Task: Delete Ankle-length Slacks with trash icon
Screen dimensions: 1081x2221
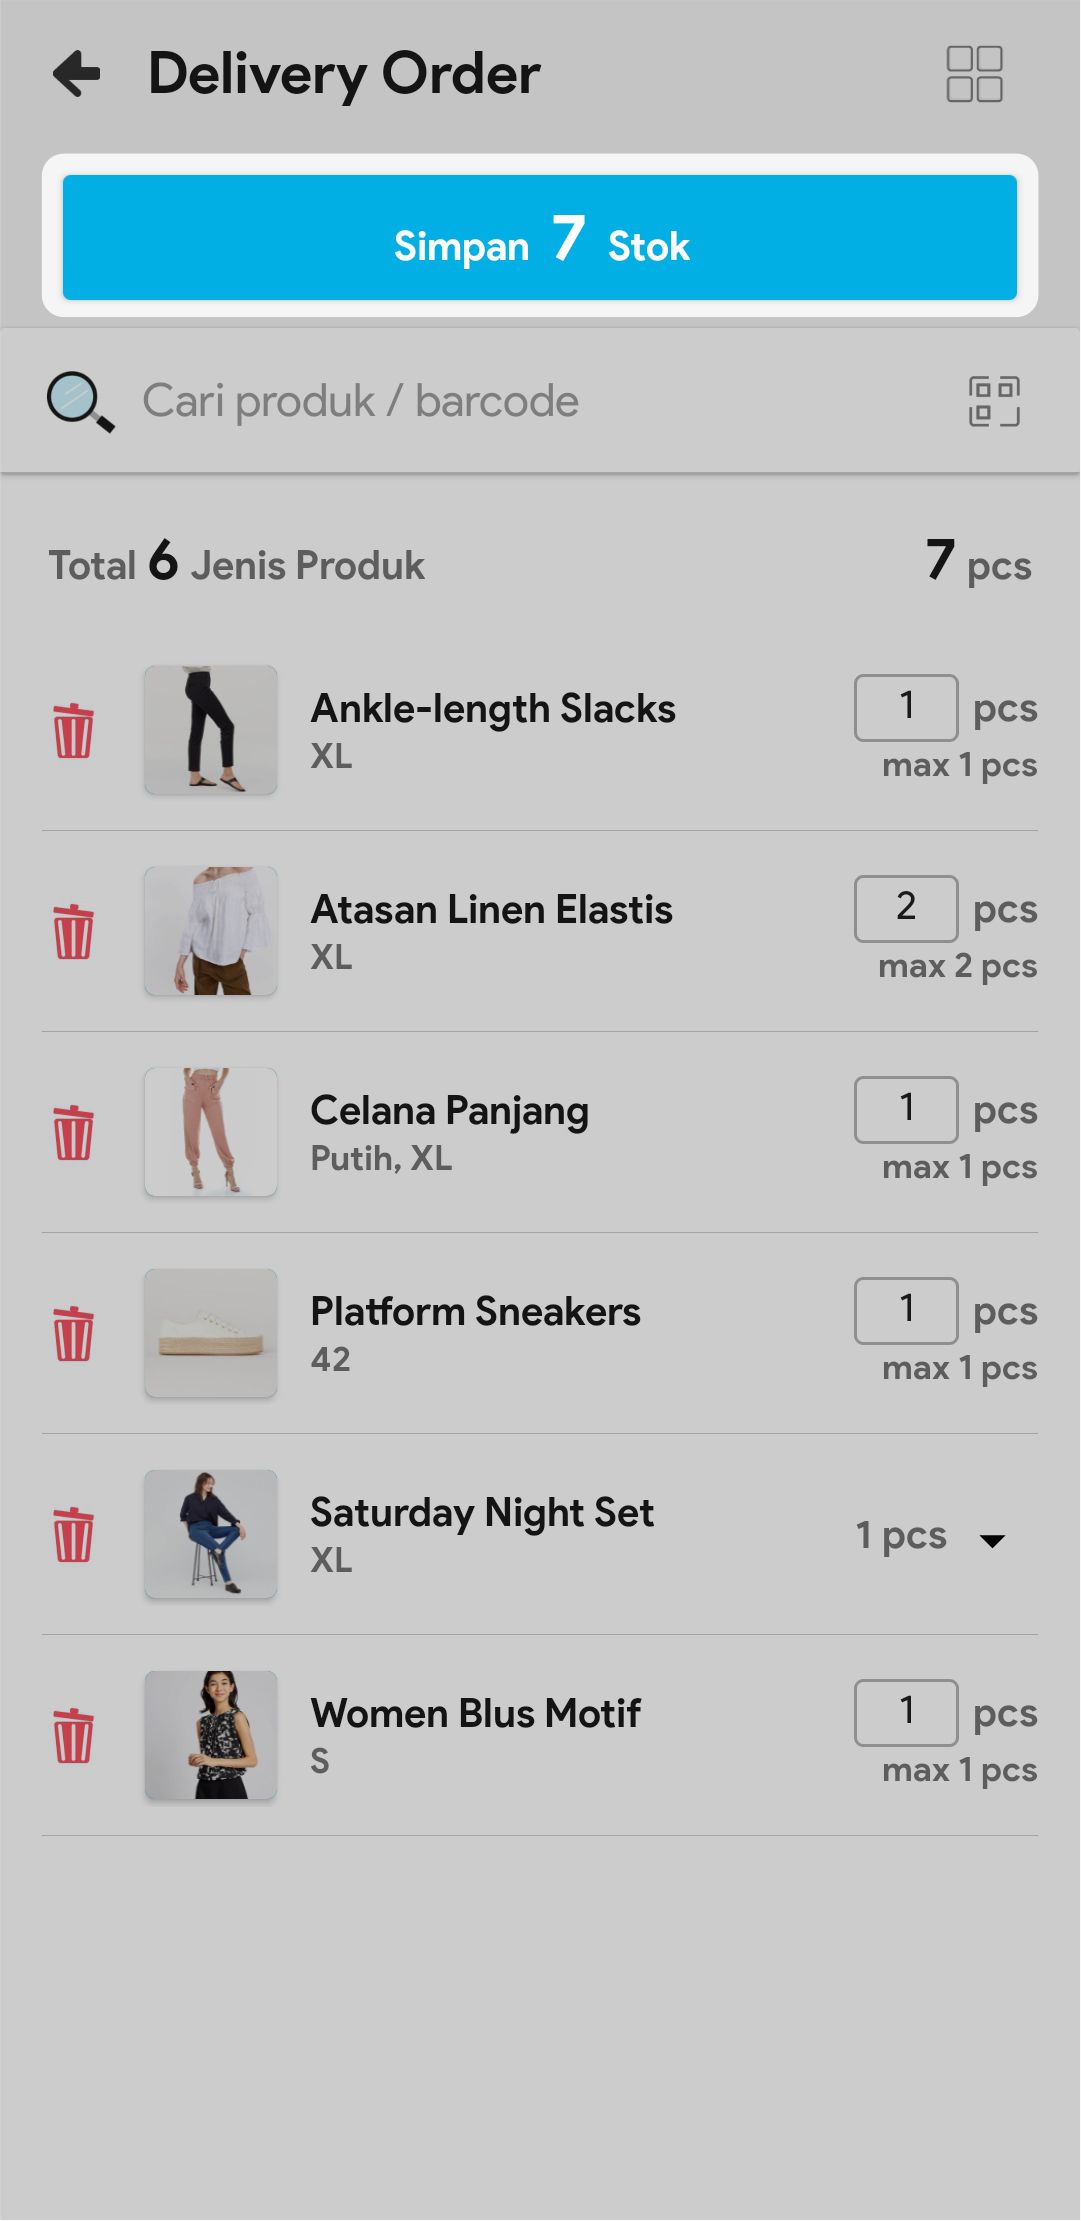Action: [x=73, y=731]
